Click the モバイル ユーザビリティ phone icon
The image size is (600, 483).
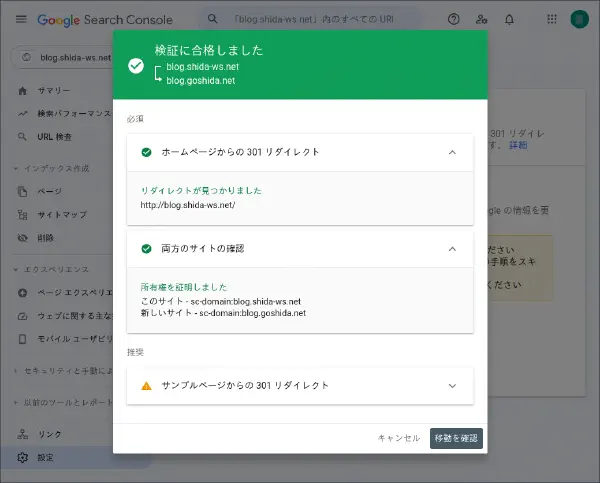[x=23, y=339]
